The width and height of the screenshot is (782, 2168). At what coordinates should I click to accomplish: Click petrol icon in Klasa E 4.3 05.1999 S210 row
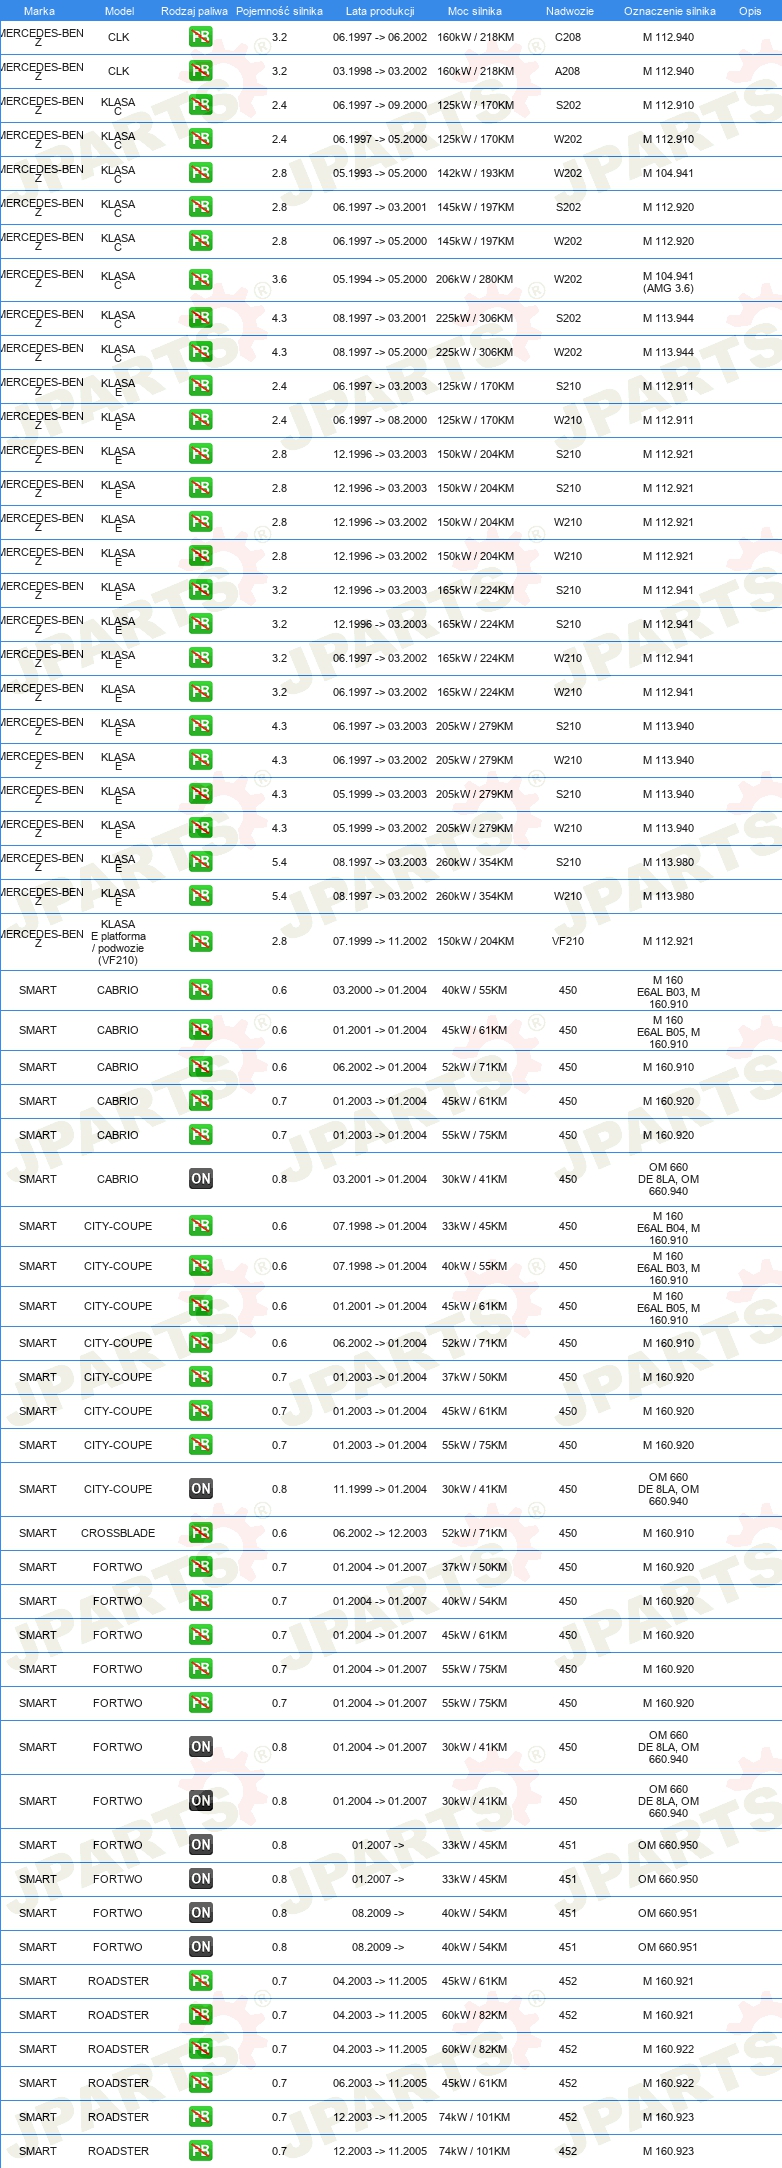point(200,794)
